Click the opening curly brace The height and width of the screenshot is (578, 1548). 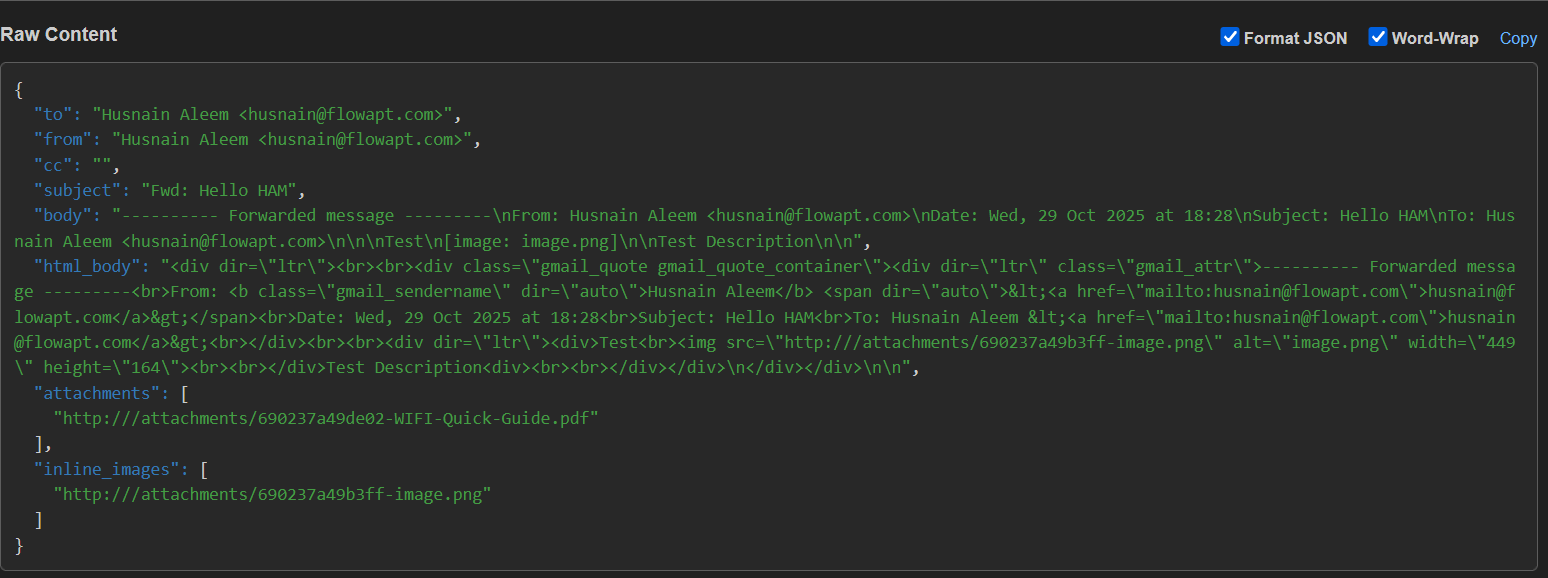click(x=19, y=89)
